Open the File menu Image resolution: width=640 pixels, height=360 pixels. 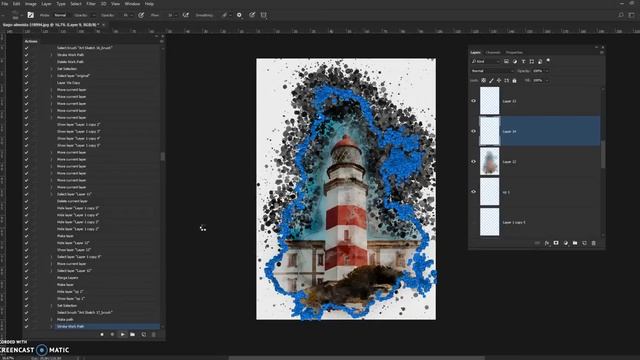[5, 4]
